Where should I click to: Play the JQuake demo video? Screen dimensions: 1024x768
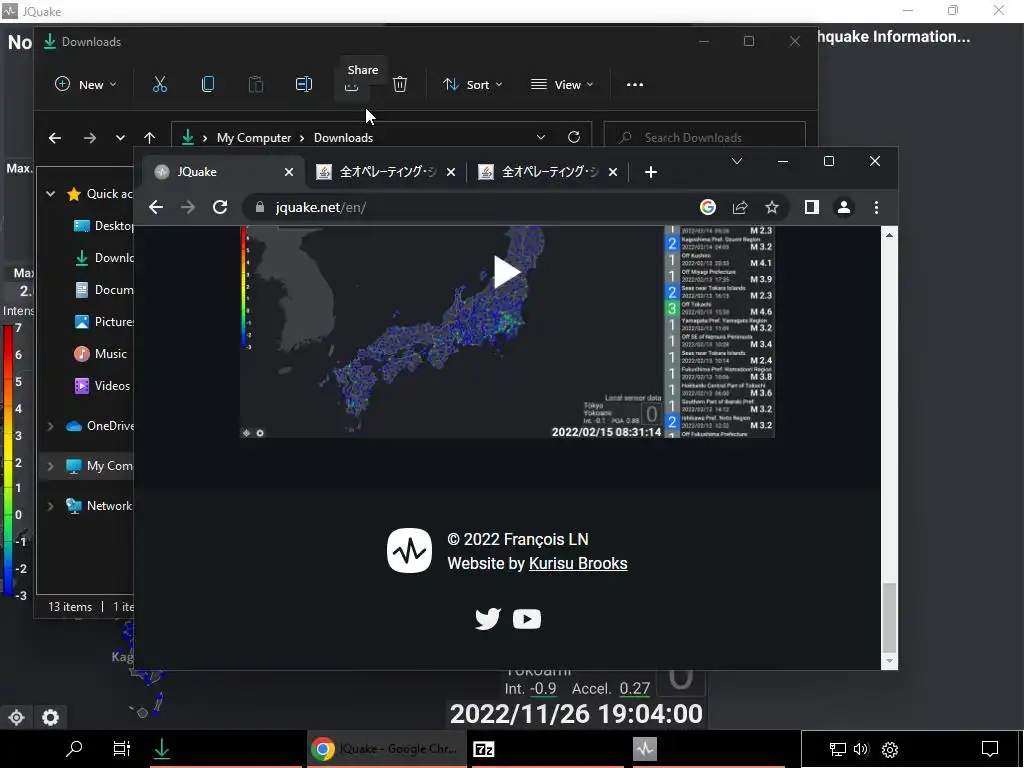tap(506, 272)
